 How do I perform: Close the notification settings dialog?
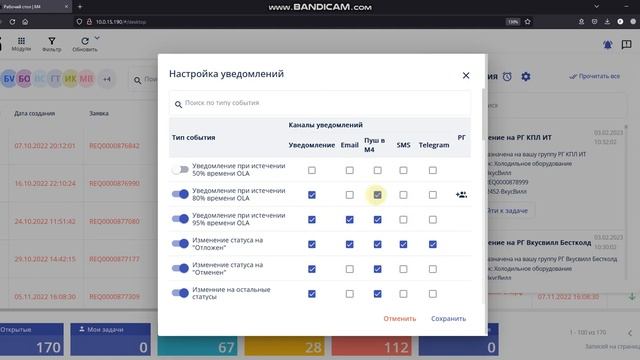[466, 76]
